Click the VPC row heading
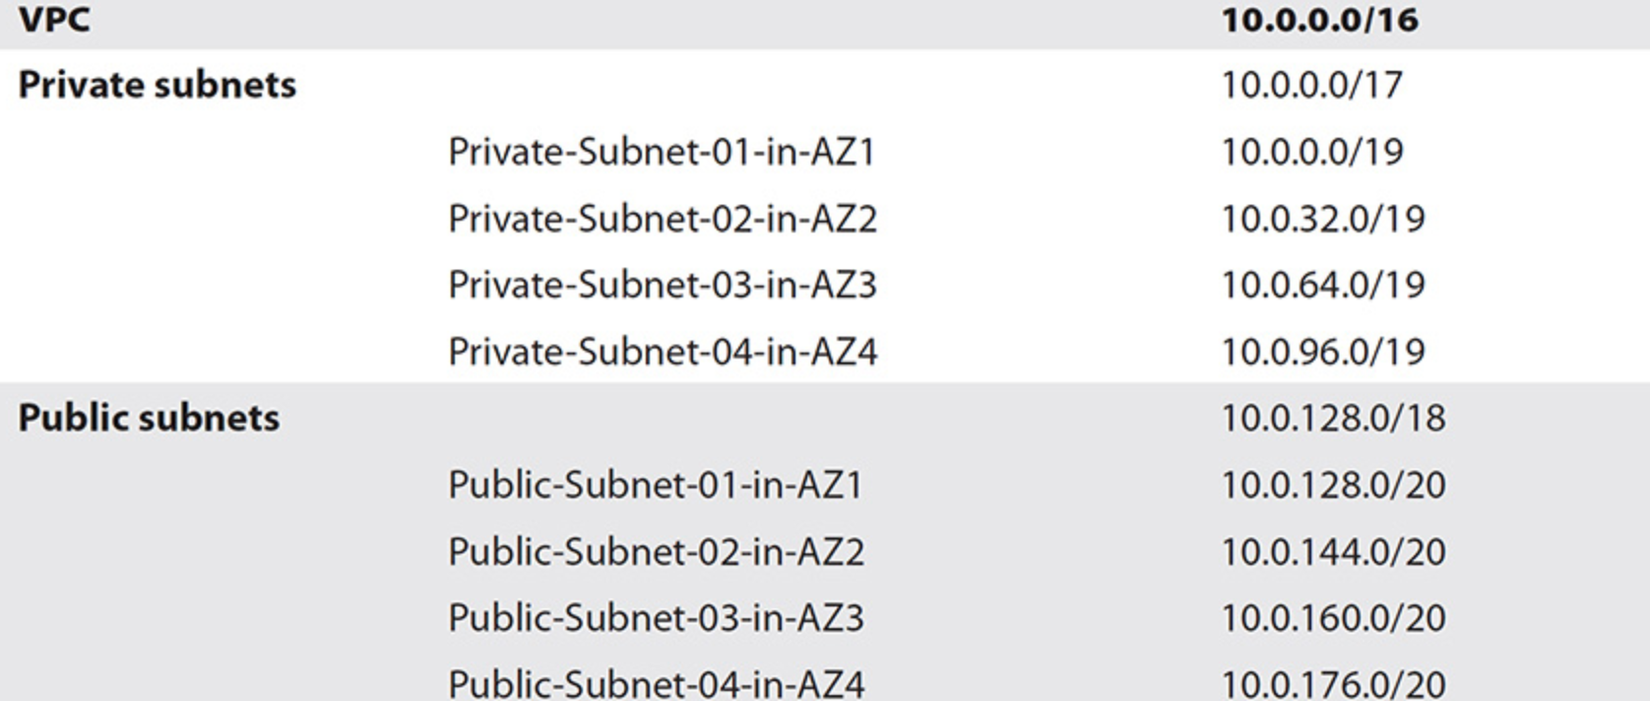Screen dimensions: 1650x701 point(54,20)
